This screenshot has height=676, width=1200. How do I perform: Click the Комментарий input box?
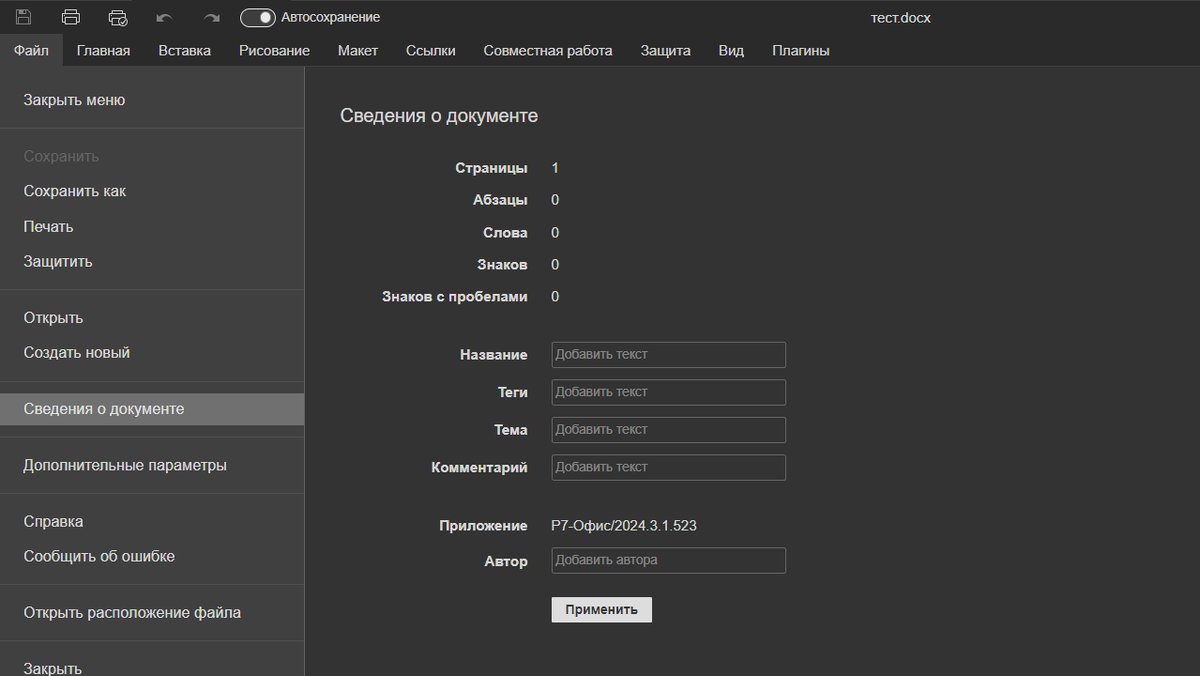[668, 467]
